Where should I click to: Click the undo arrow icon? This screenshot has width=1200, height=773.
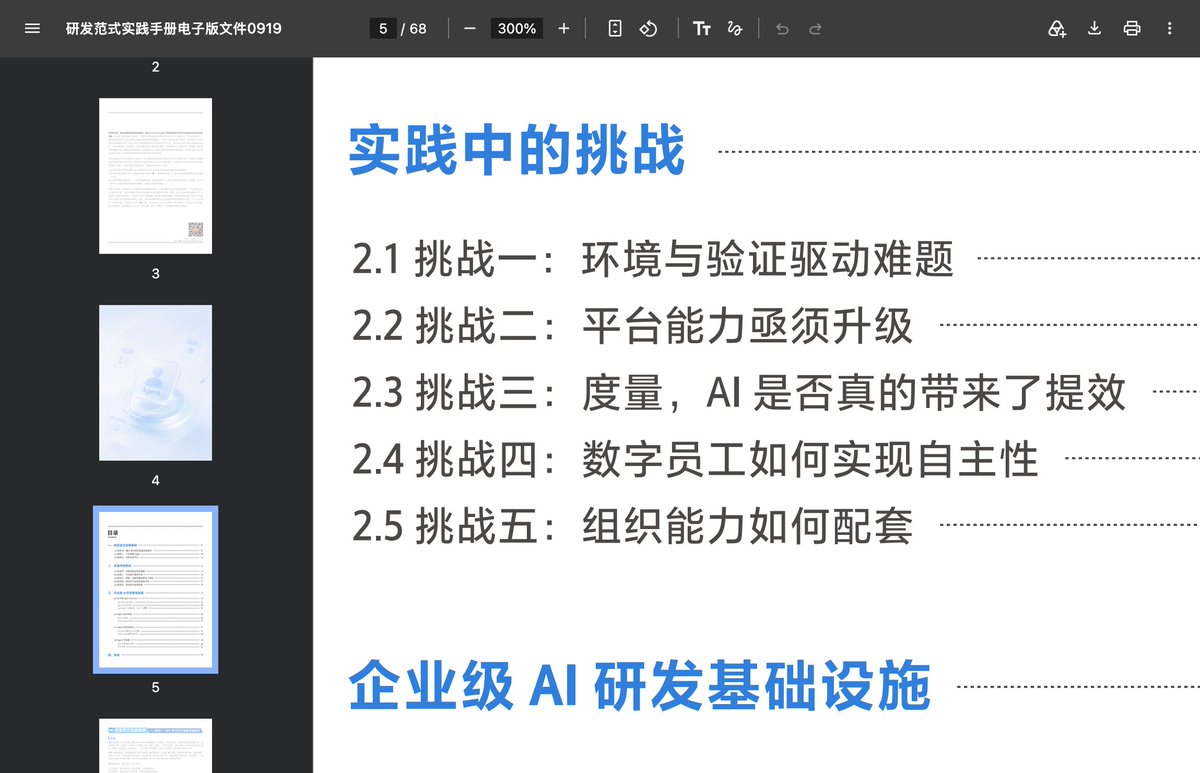click(x=782, y=28)
